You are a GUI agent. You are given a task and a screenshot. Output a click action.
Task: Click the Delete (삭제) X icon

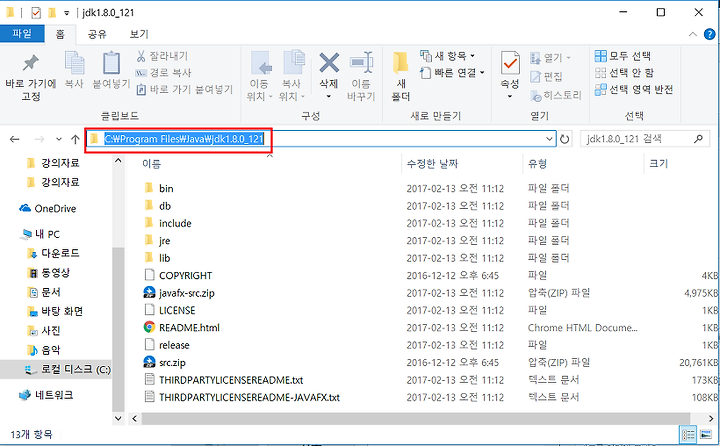tap(329, 63)
